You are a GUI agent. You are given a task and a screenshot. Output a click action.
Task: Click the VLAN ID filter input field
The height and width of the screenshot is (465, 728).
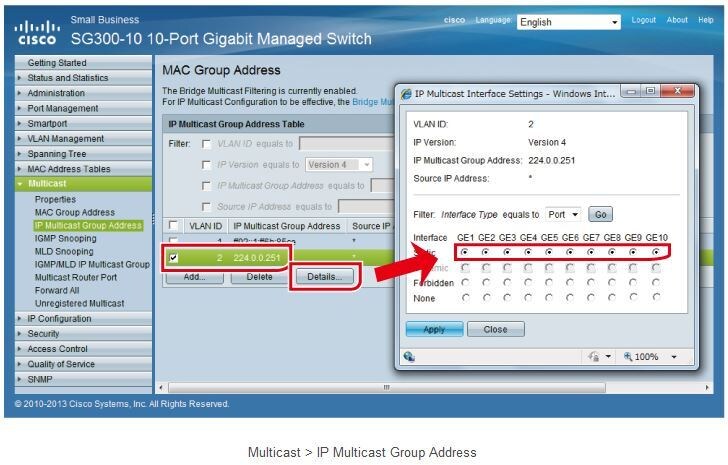click(x=346, y=144)
